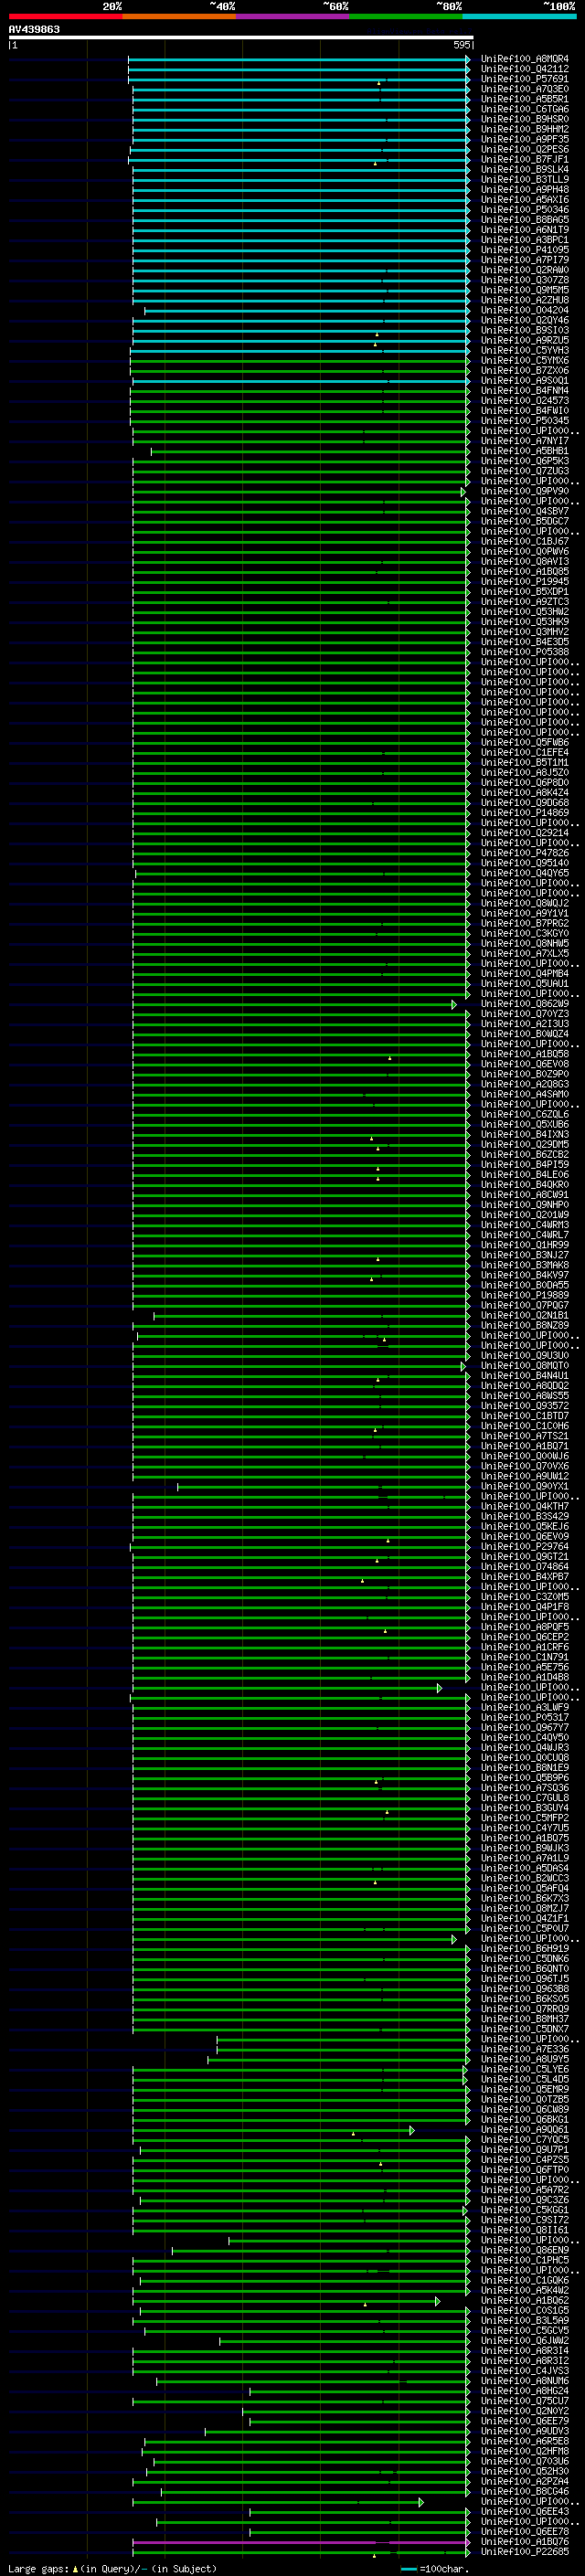The height and width of the screenshot is (2576, 585).
Task: Select hit label UniRef100_A5E756
Action: (524, 1667)
